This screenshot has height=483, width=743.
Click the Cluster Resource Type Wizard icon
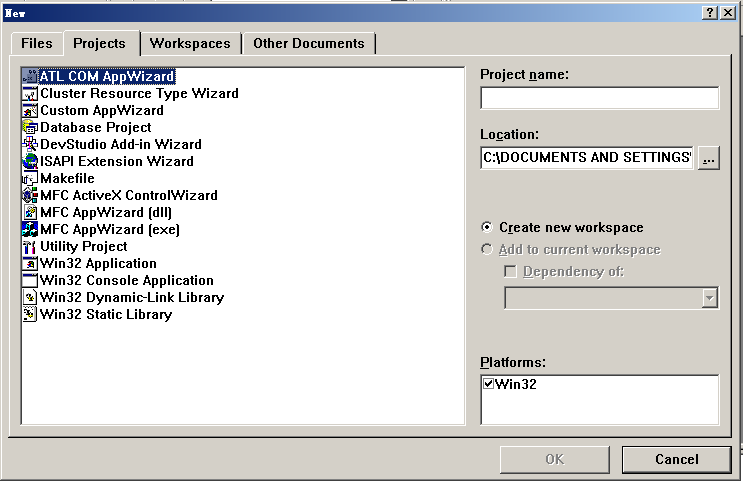pos(30,93)
